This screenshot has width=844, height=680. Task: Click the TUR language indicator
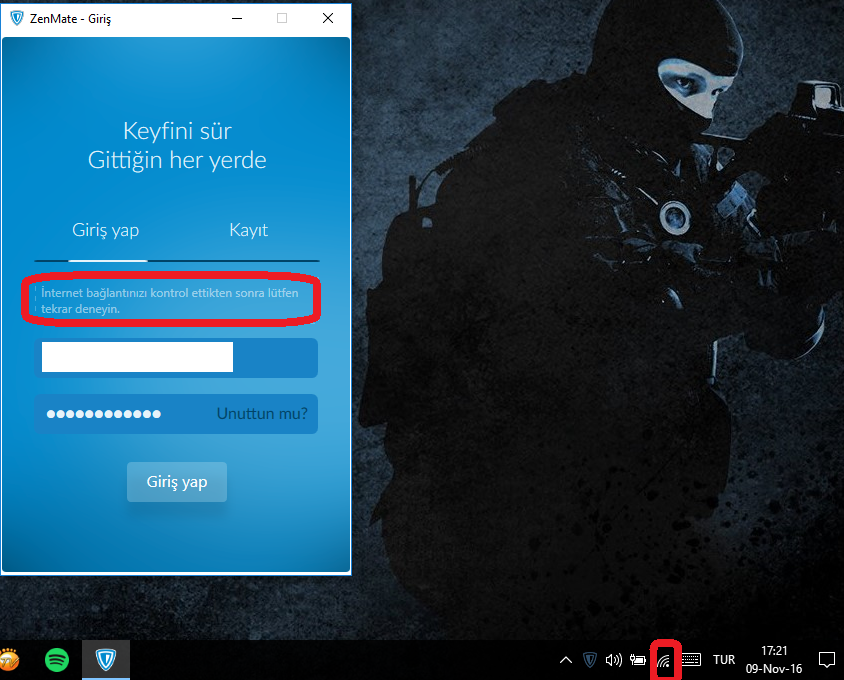click(724, 660)
